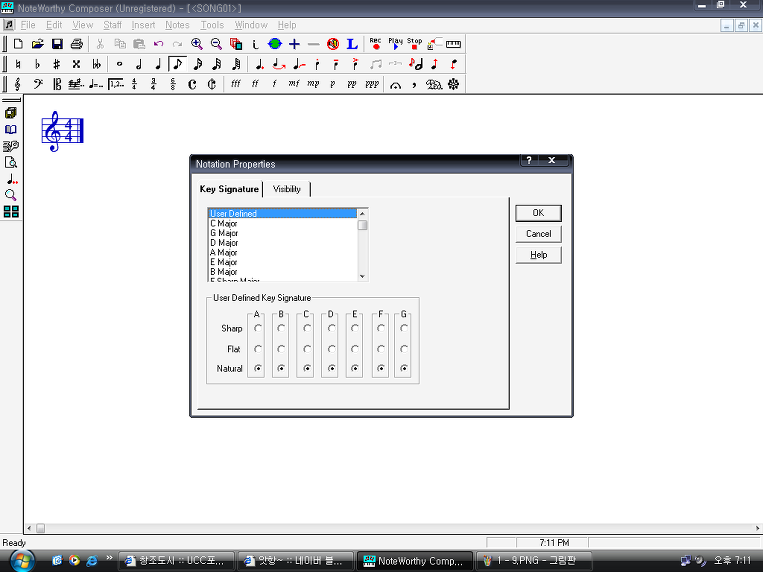Viewport: 763px width, 572px height.
Task: Click the dialog question mark help button
Action: pyautogui.click(x=529, y=160)
